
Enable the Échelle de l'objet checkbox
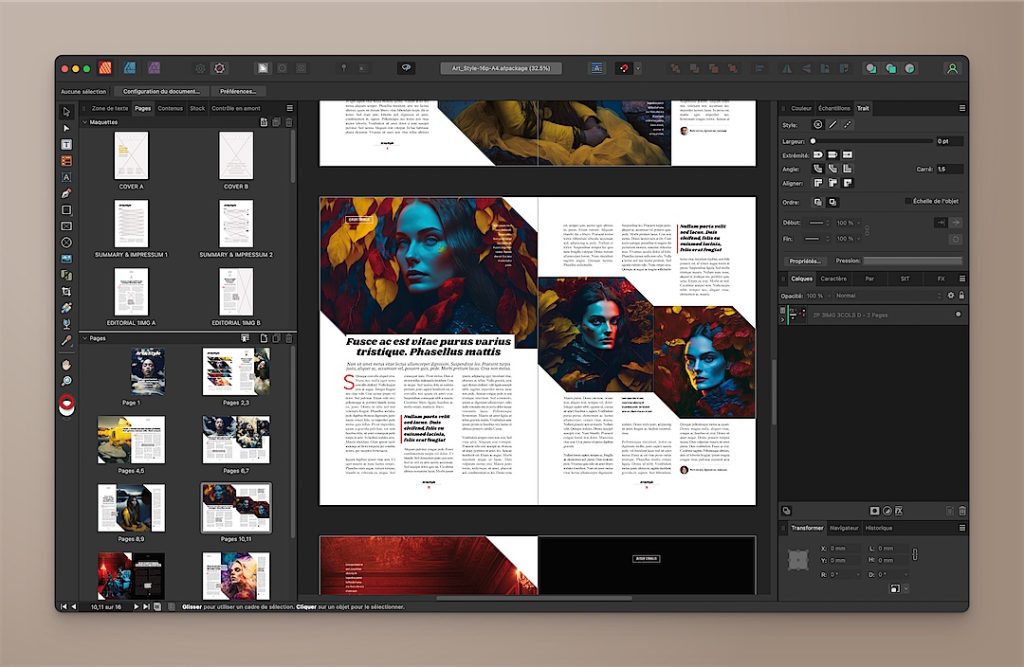point(907,201)
